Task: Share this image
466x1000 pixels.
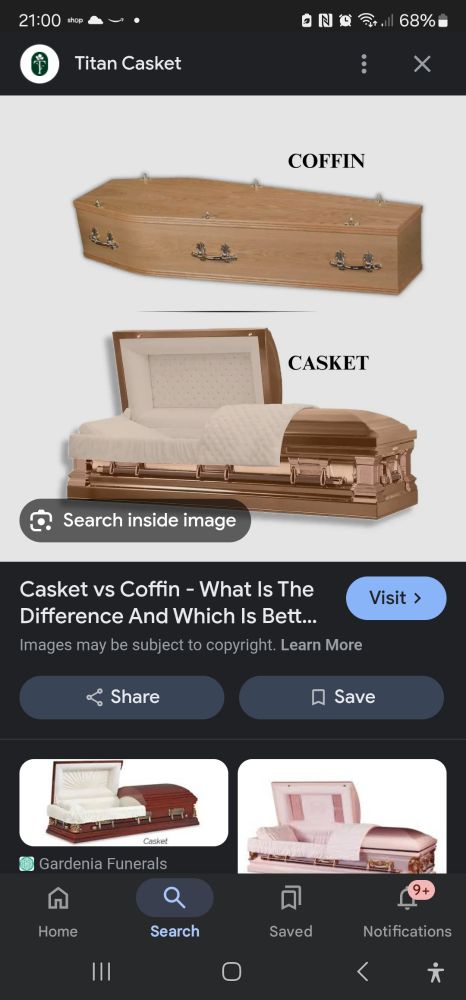Action: [122, 697]
